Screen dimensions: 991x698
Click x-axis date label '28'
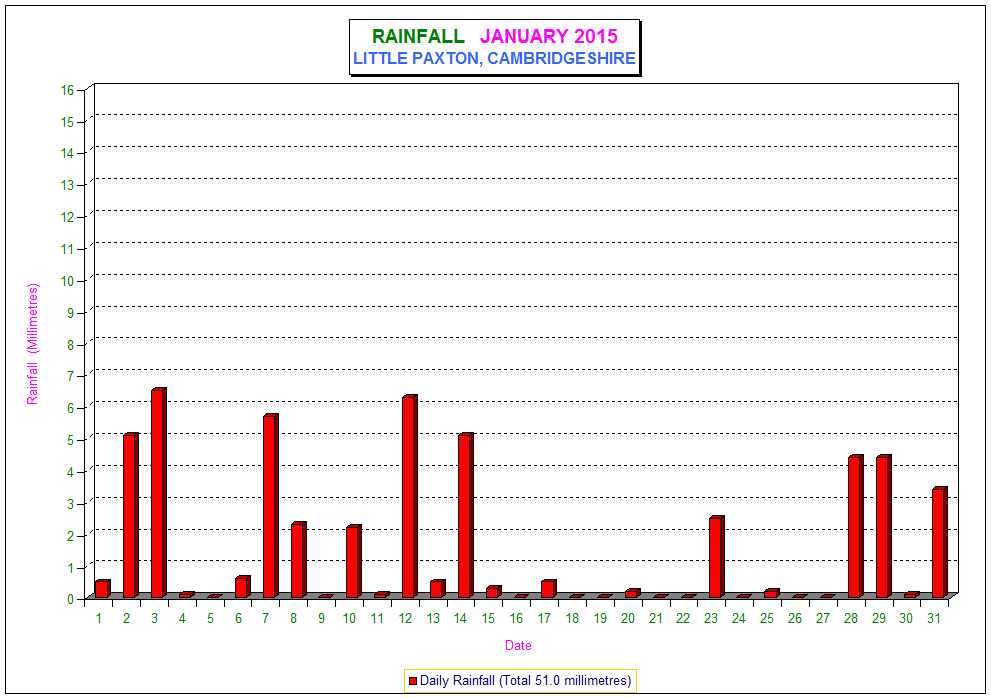(851, 619)
